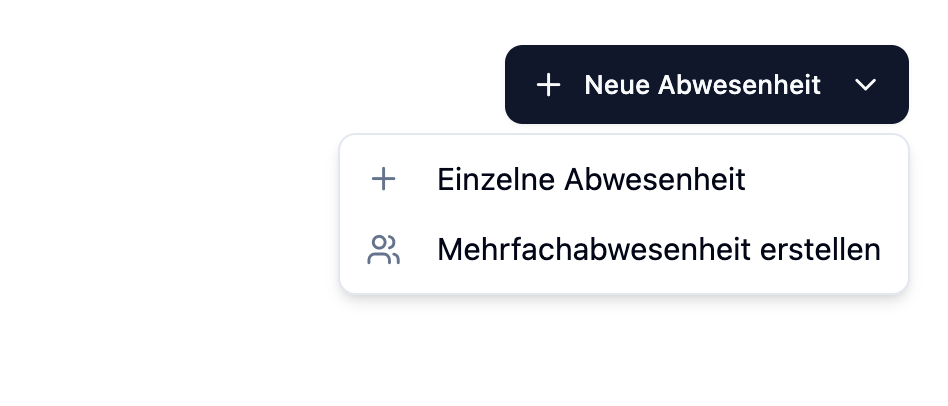Hit the white plus symbol on dark button

(548, 85)
